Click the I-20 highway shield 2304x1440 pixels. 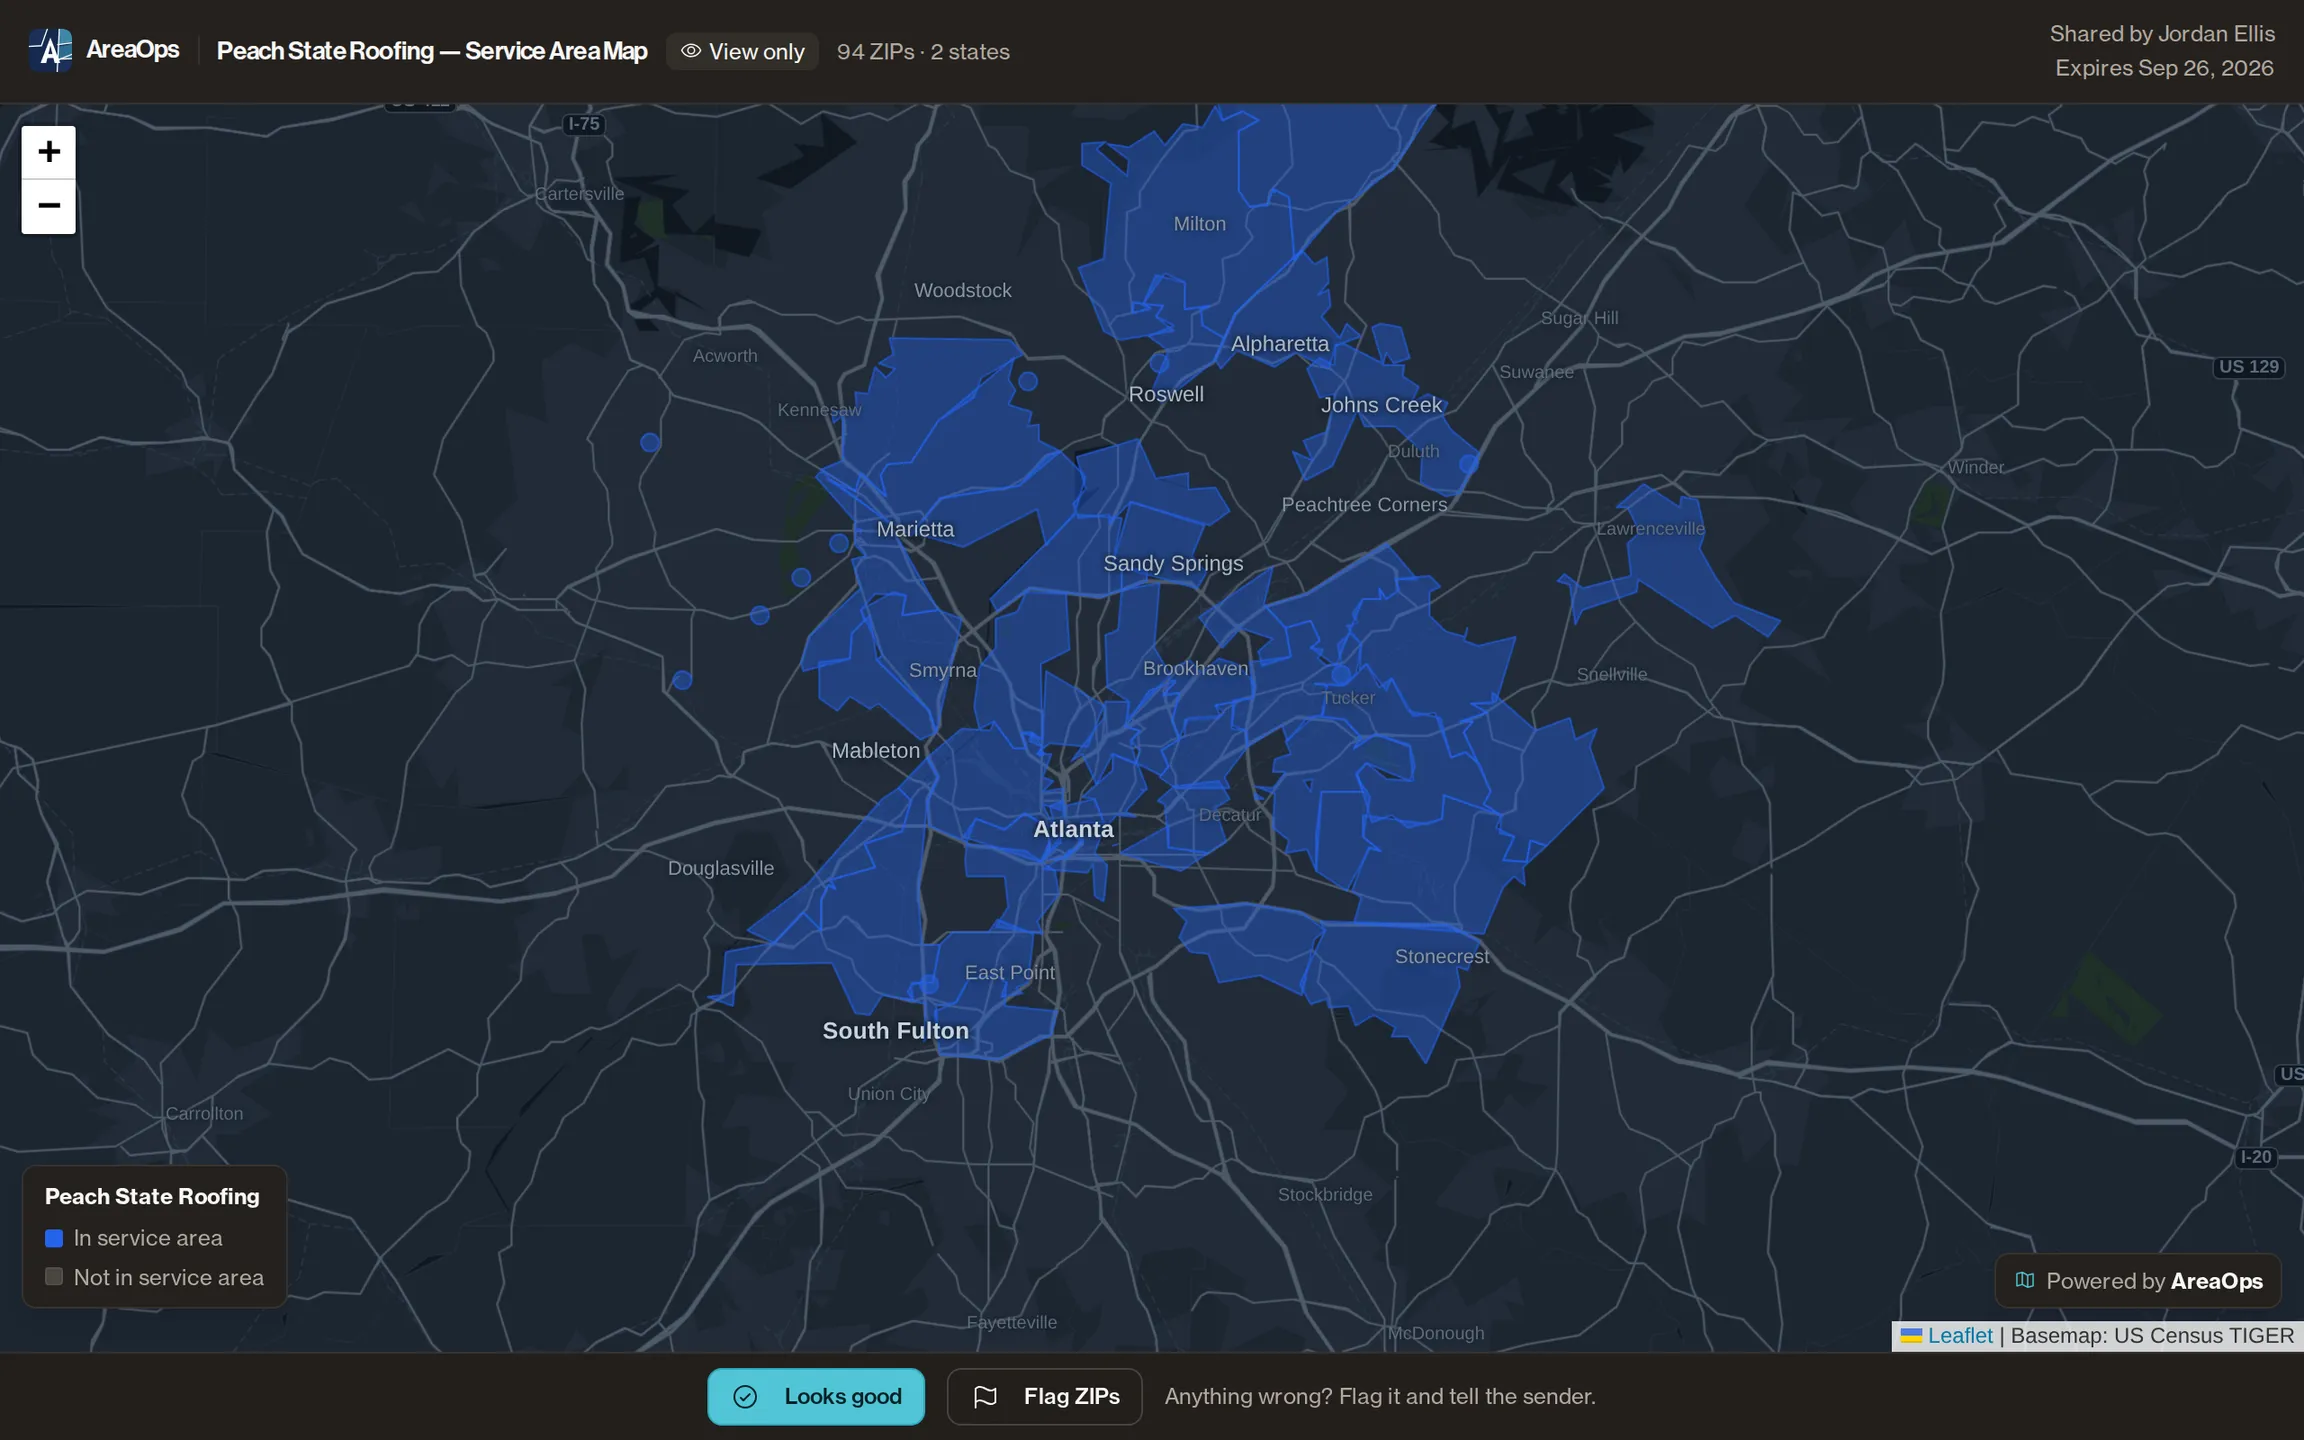[x=2256, y=1157]
